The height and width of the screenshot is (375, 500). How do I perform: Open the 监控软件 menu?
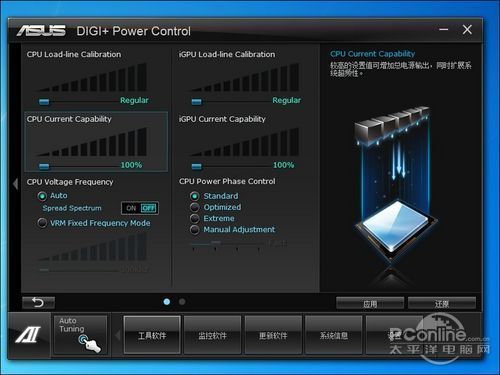212,335
